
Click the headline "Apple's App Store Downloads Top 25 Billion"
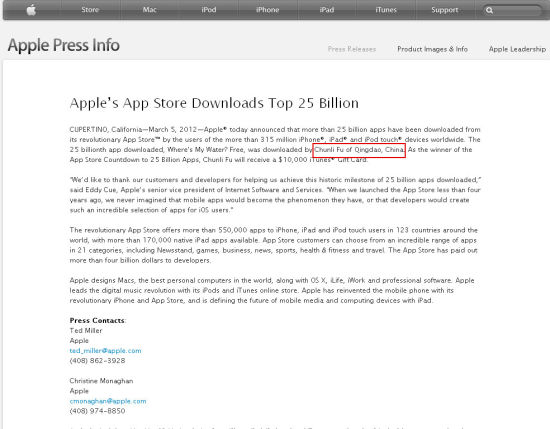214,103
